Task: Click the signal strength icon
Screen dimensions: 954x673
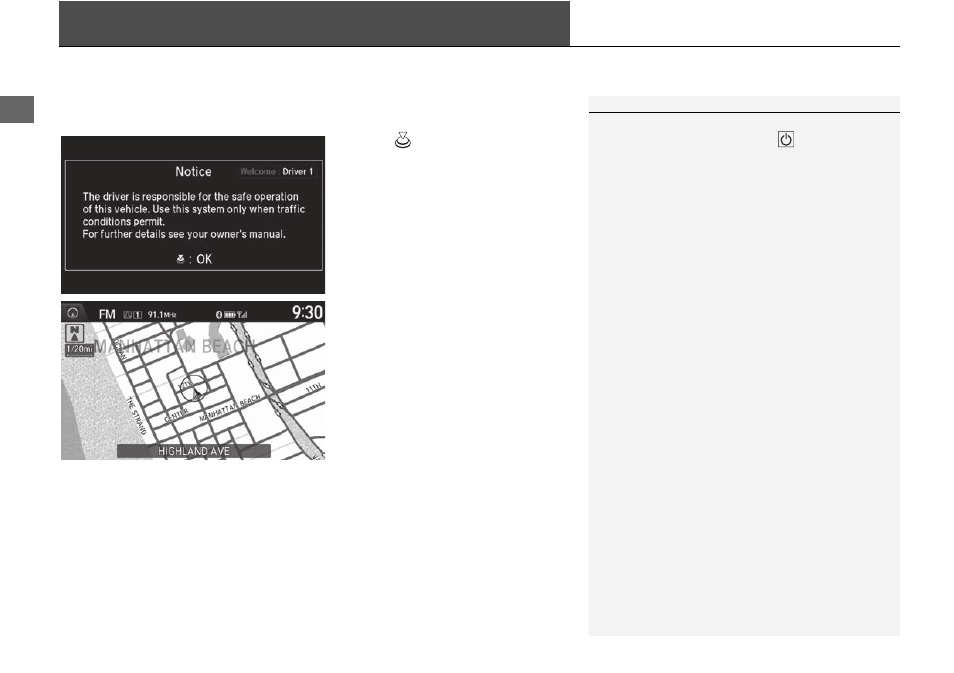Action: [x=243, y=315]
